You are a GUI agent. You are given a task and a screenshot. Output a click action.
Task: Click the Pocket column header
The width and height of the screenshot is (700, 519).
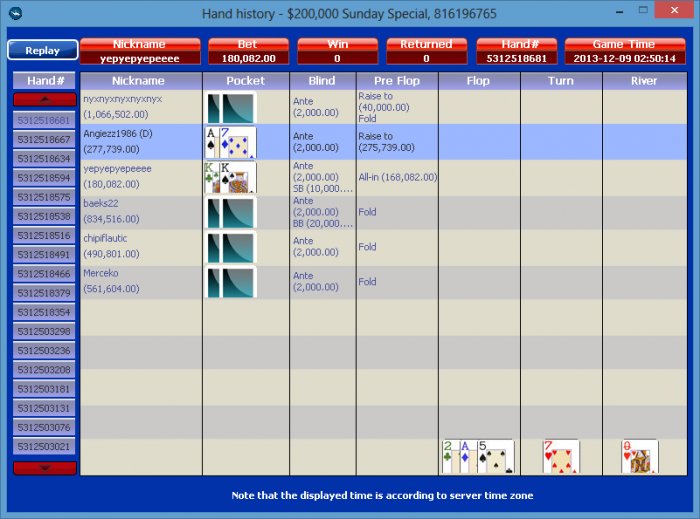246,81
